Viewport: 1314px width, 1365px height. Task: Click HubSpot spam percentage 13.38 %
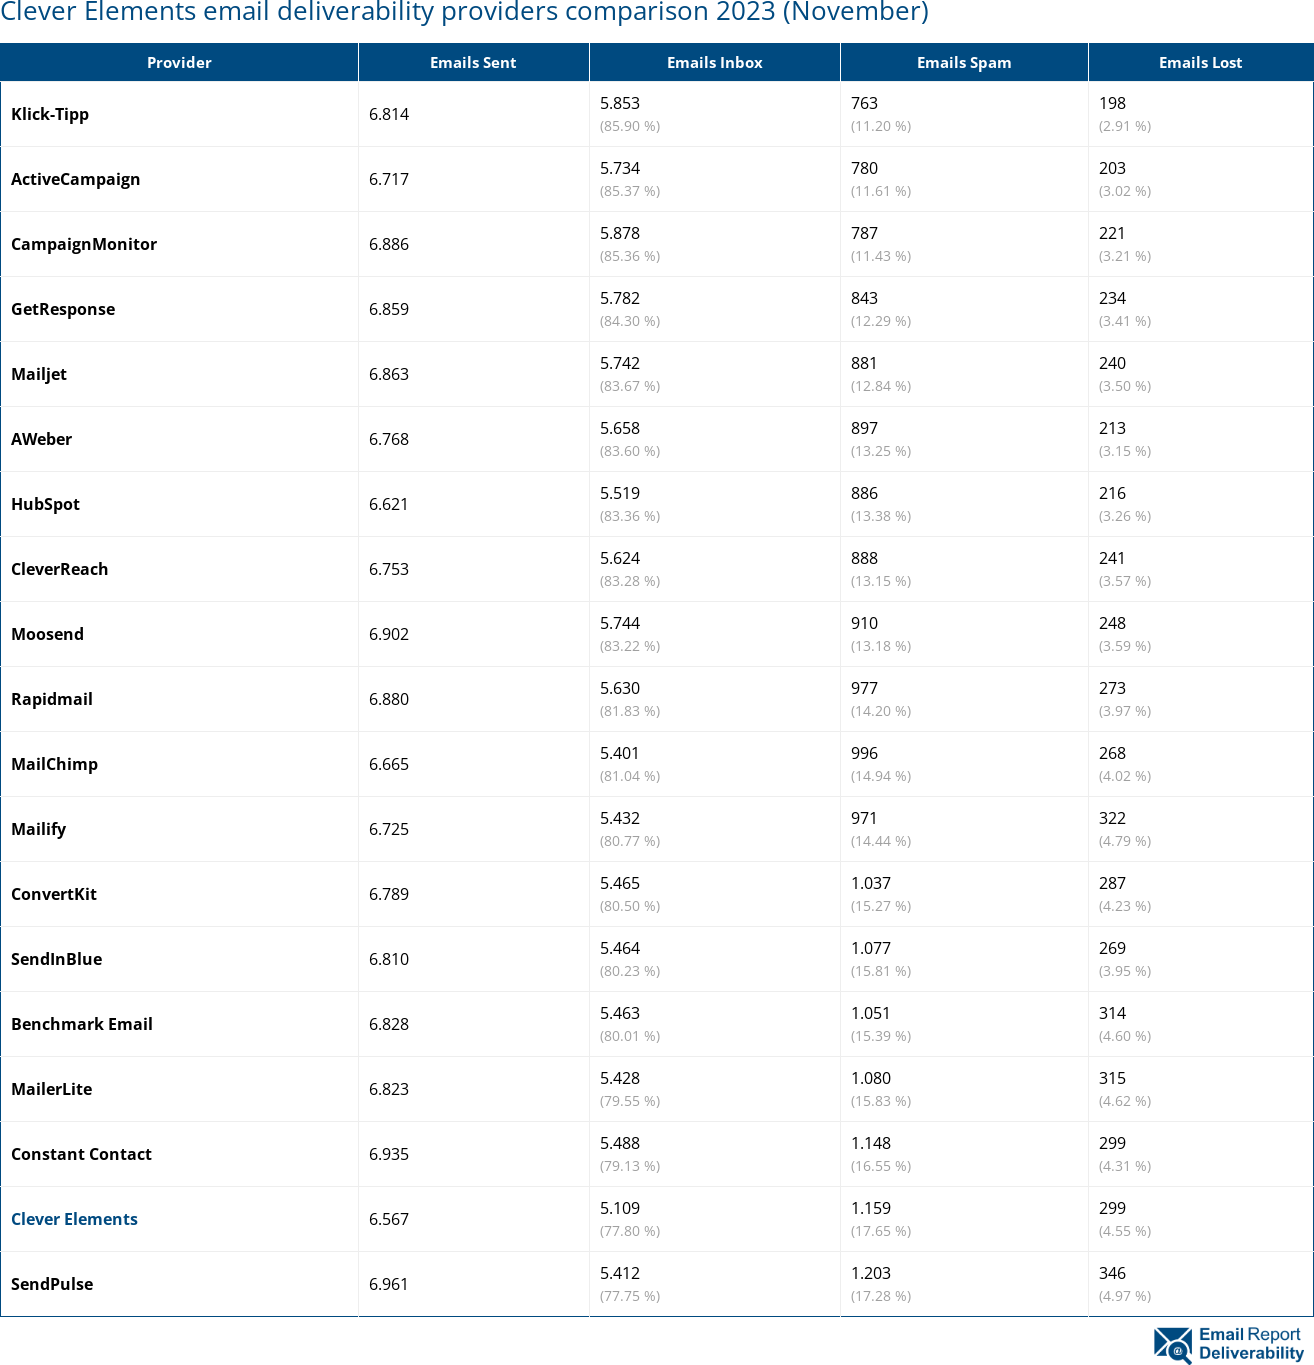(881, 516)
